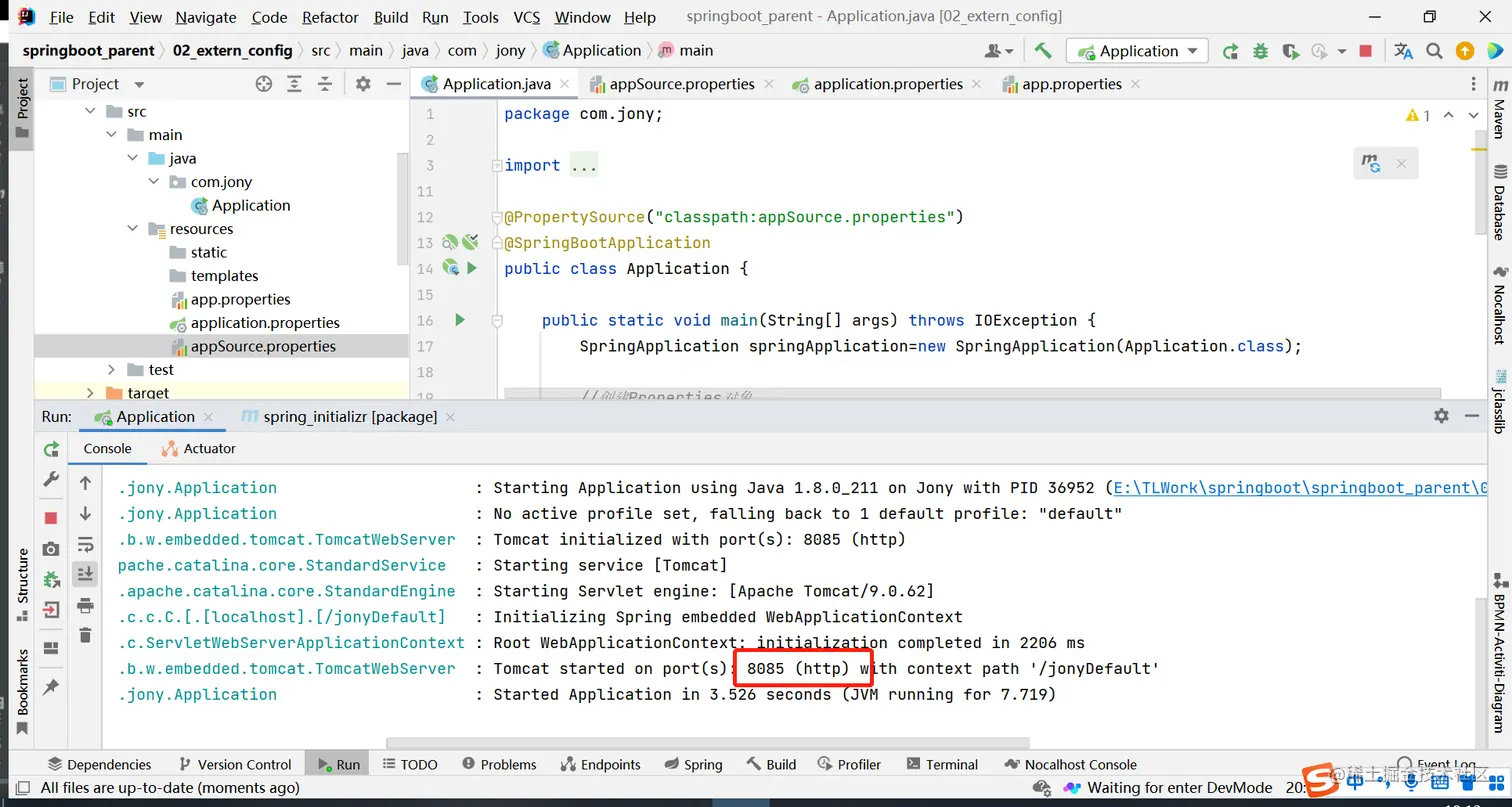Screen dimensions: 1512x807
Task: Open run configuration wrench in the Run panel
Action: [x=51, y=481]
